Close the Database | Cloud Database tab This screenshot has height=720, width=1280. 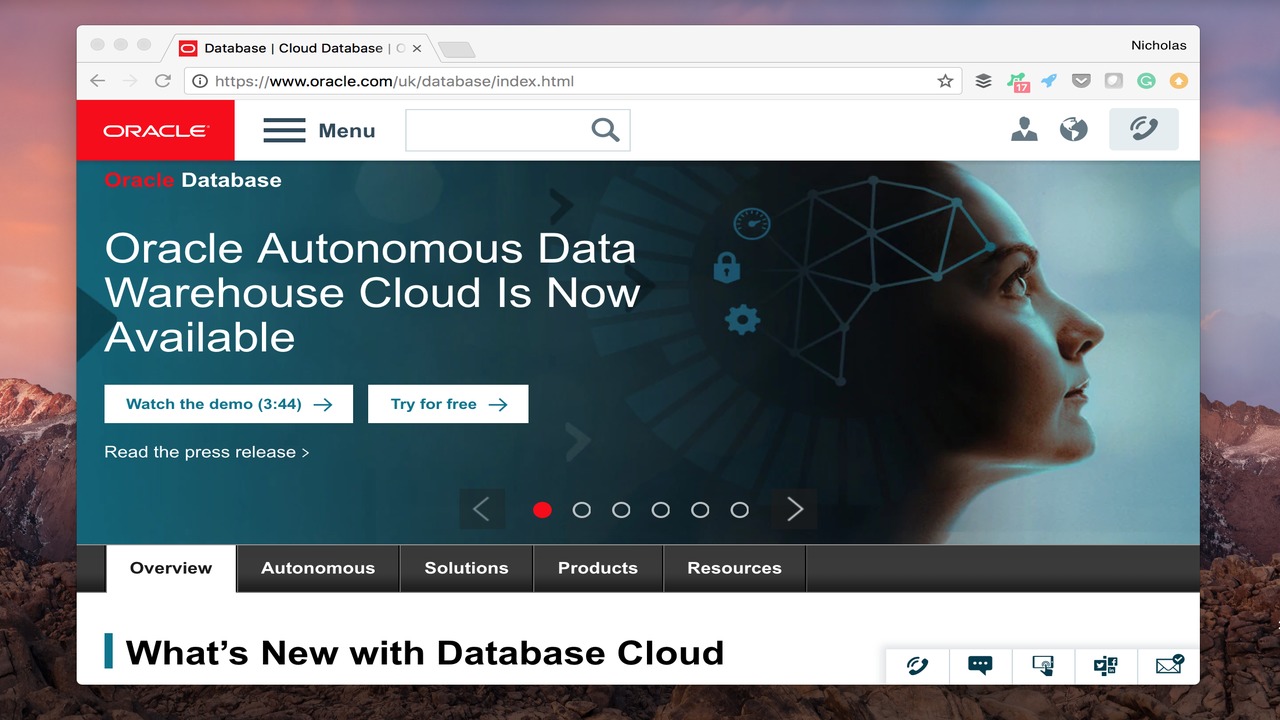point(417,48)
